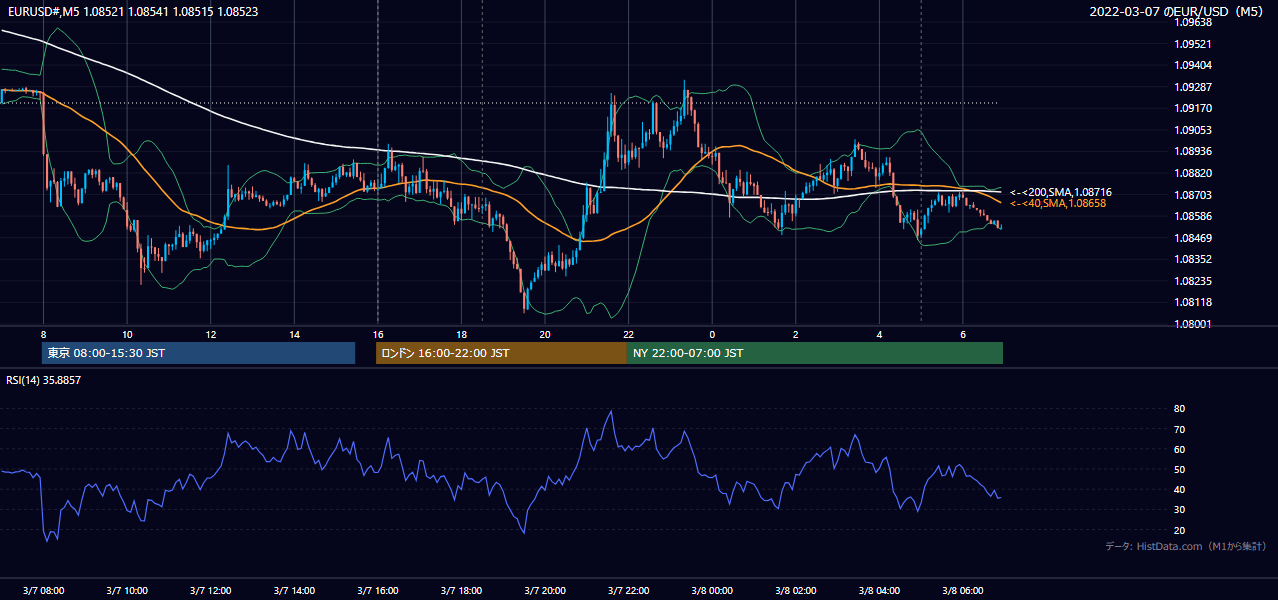Screen dimensions: 1278x600
Task: Click price axis label 1.09404
Action: tap(1194, 65)
